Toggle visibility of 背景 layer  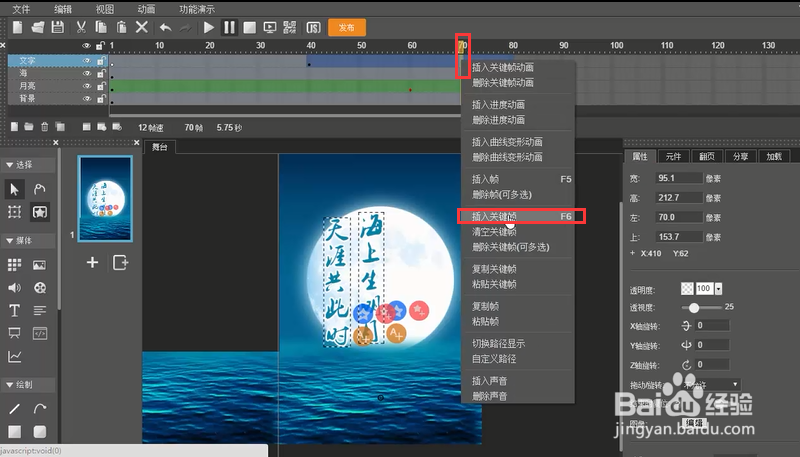click(87, 98)
